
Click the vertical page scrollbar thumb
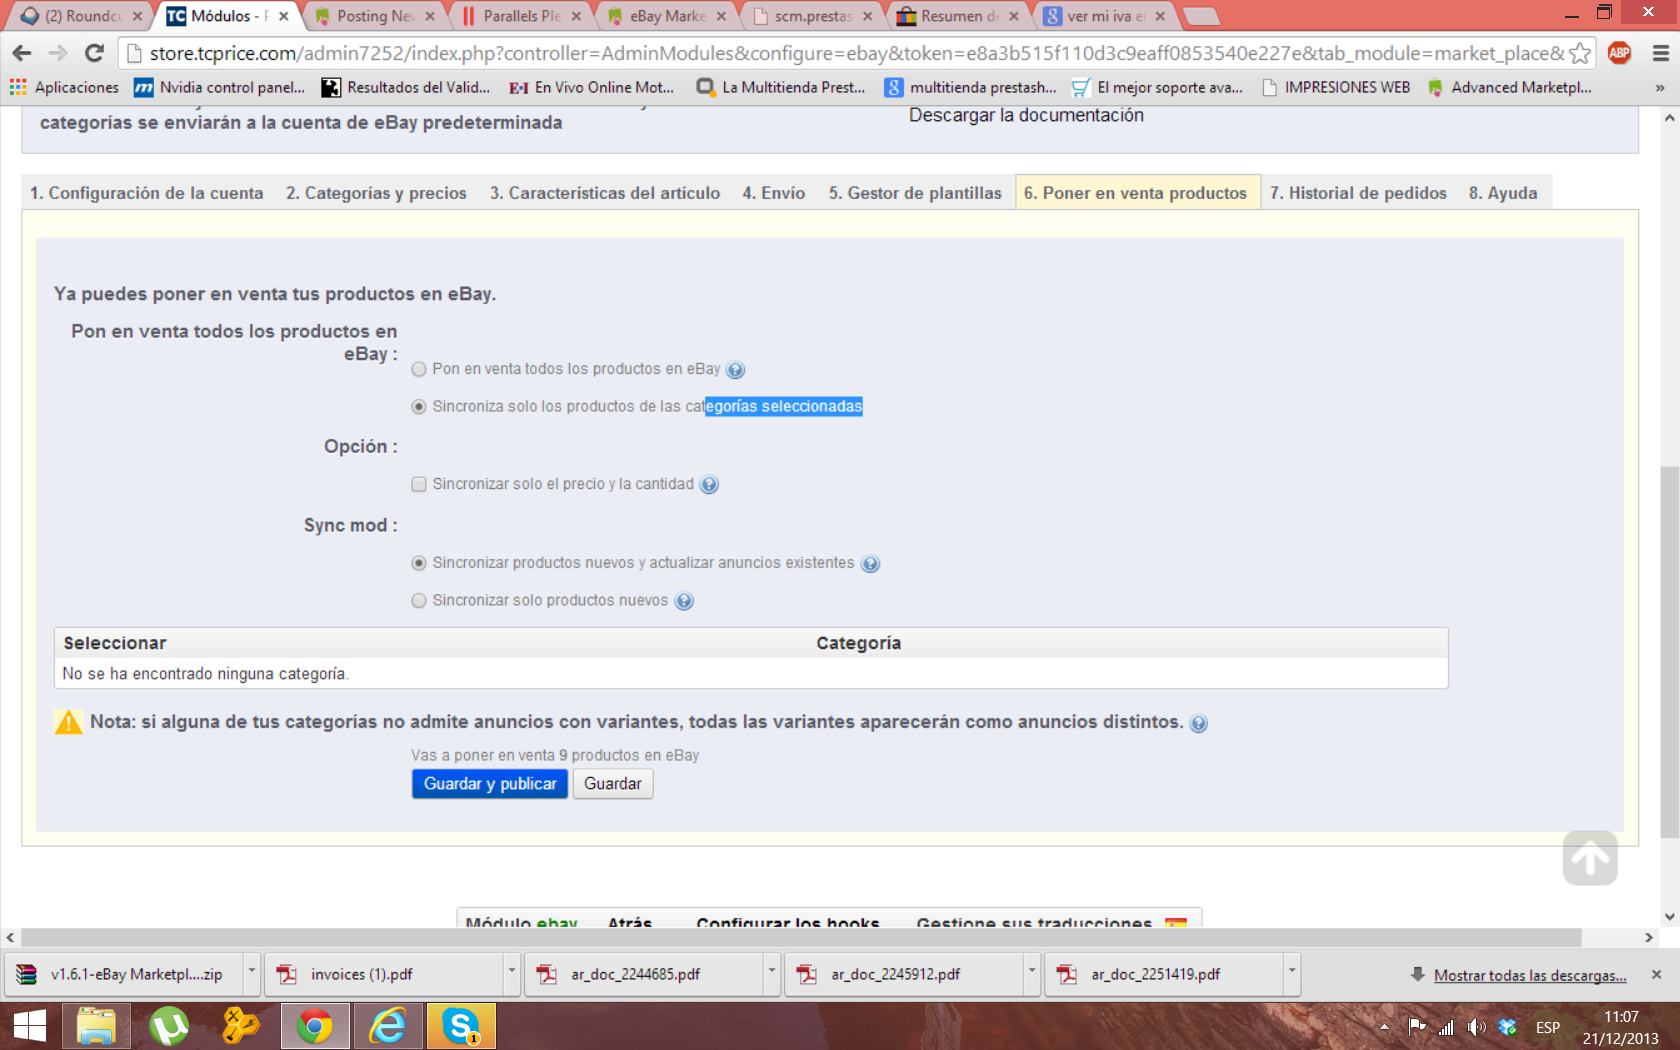1669,652
